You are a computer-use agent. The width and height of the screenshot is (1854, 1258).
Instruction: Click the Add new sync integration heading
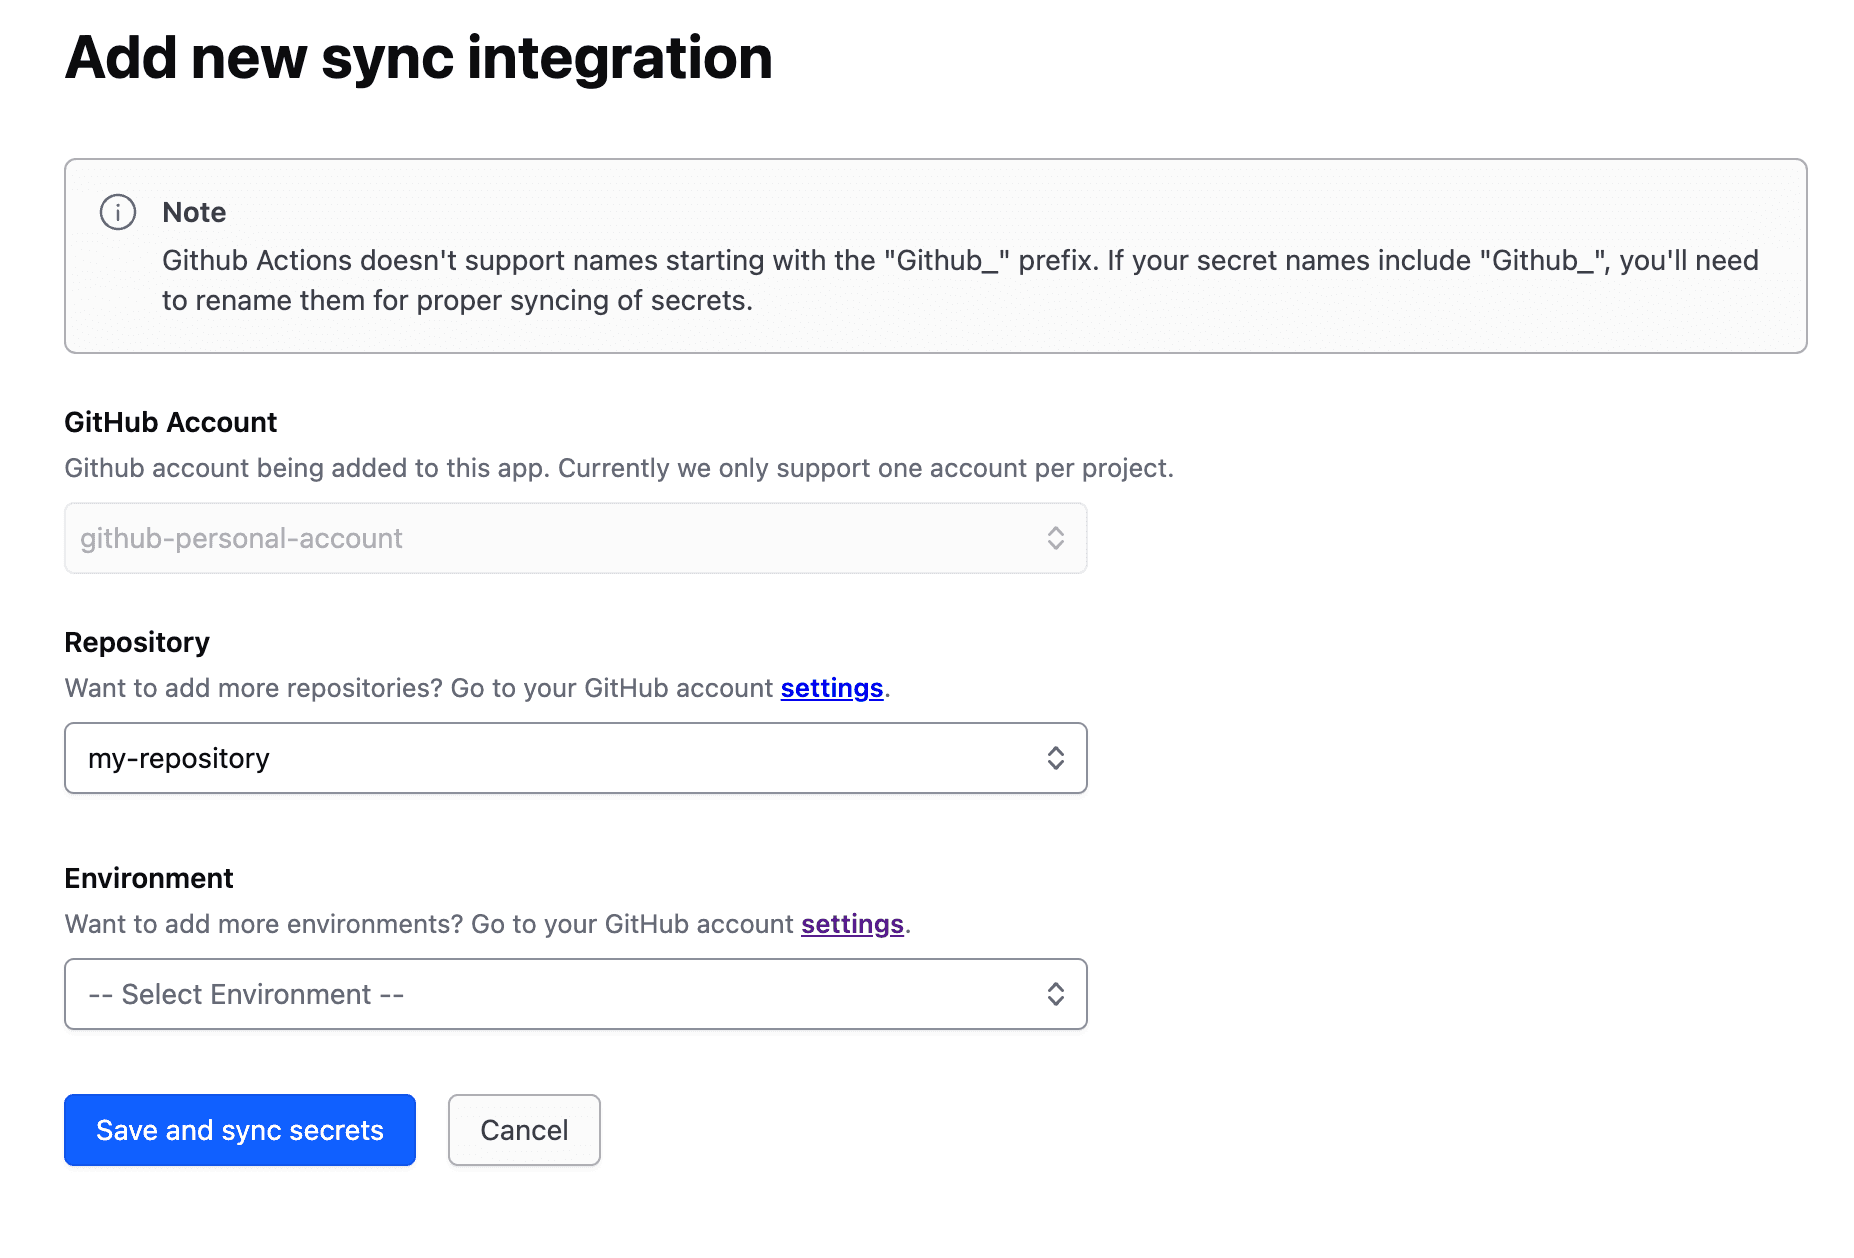(x=419, y=58)
